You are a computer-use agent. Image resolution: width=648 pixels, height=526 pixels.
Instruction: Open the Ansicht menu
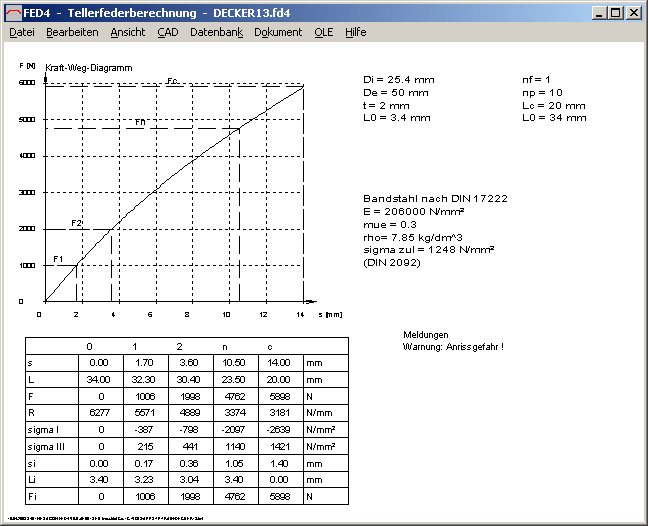(128, 32)
